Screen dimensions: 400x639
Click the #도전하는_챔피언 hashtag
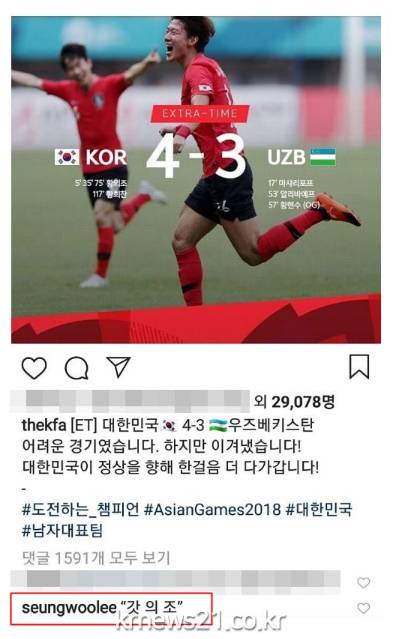click(x=80, y=509)
